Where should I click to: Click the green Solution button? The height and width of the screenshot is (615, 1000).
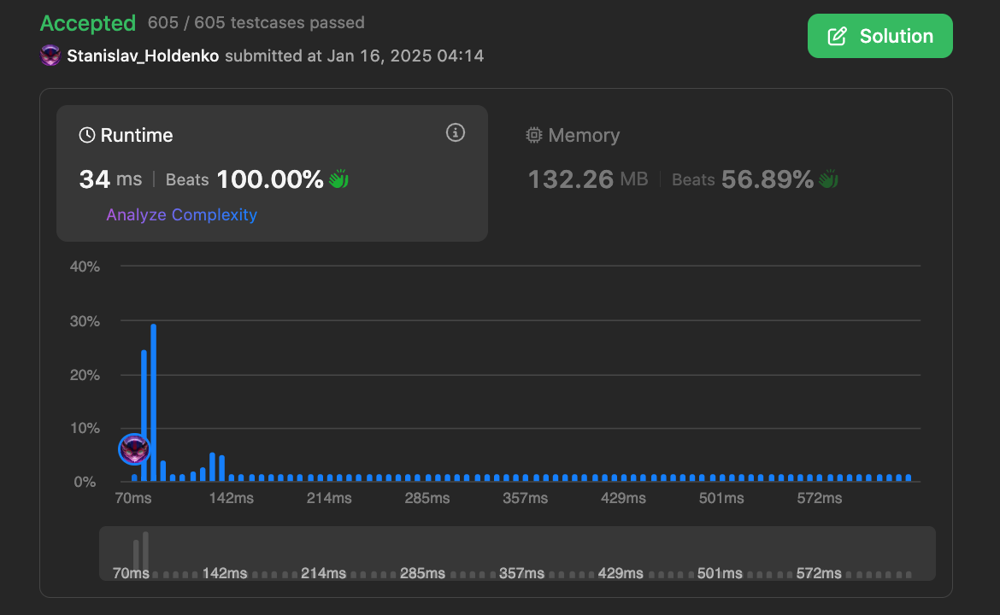coord(879,36)
